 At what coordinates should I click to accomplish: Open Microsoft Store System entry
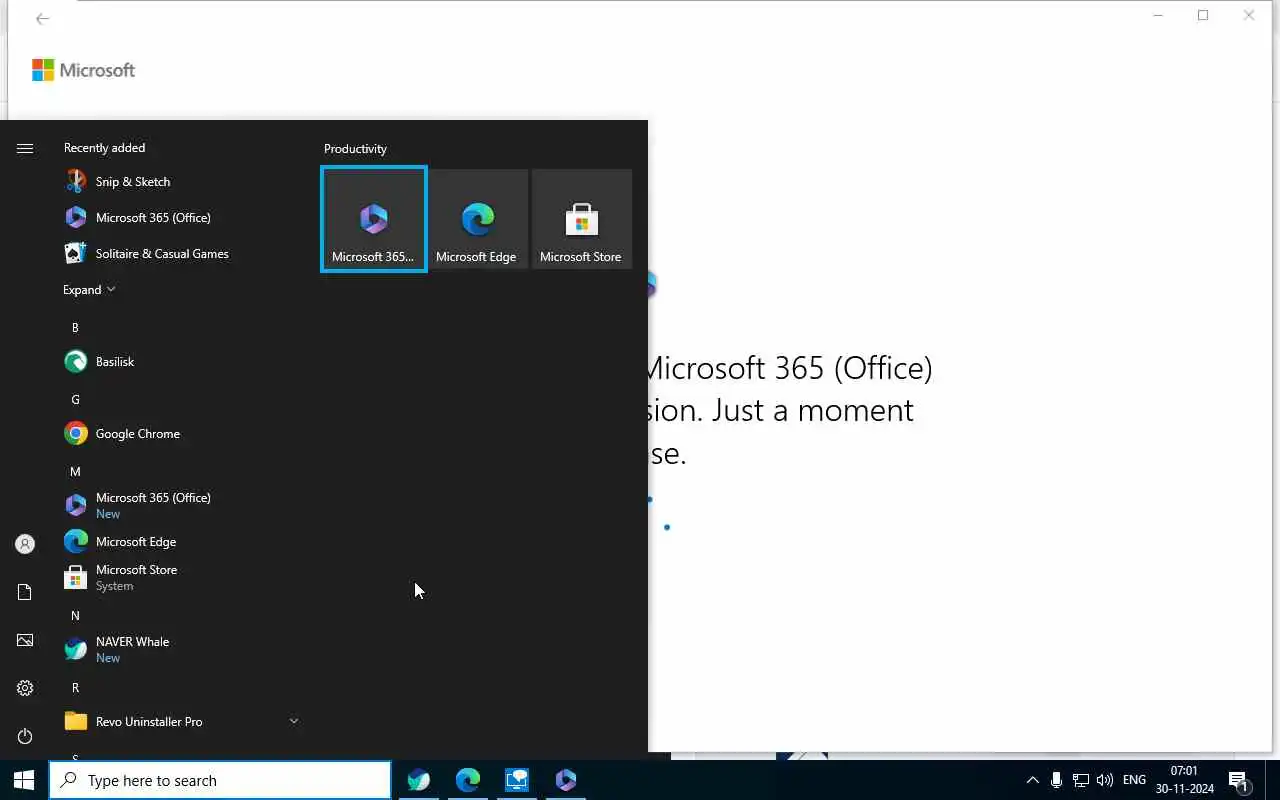click(180, 578)
